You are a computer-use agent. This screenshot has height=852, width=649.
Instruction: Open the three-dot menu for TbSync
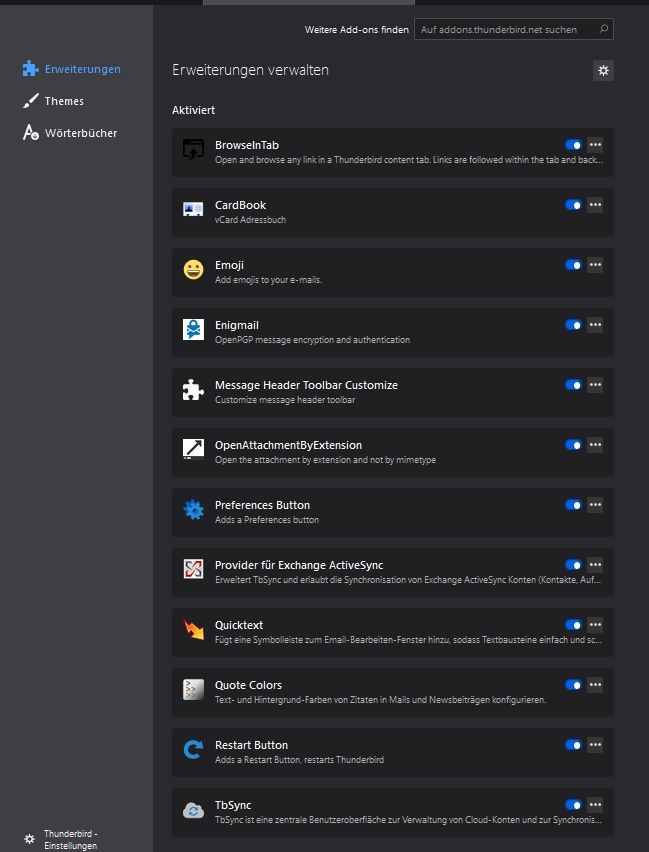tap(595, 805)
